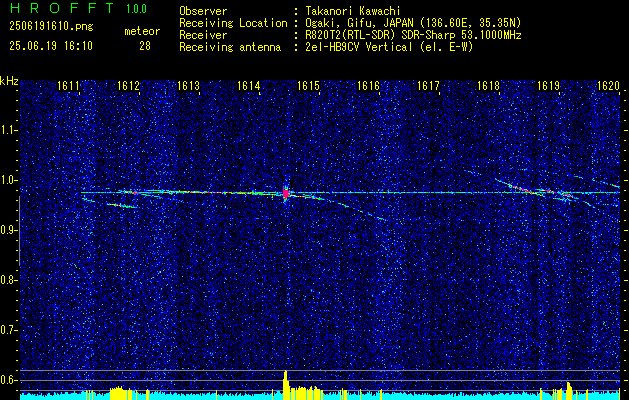The height and width of the screenshot is (400, 629).
Task: Click the 1617 time marker
Action: tap(428, 86)
